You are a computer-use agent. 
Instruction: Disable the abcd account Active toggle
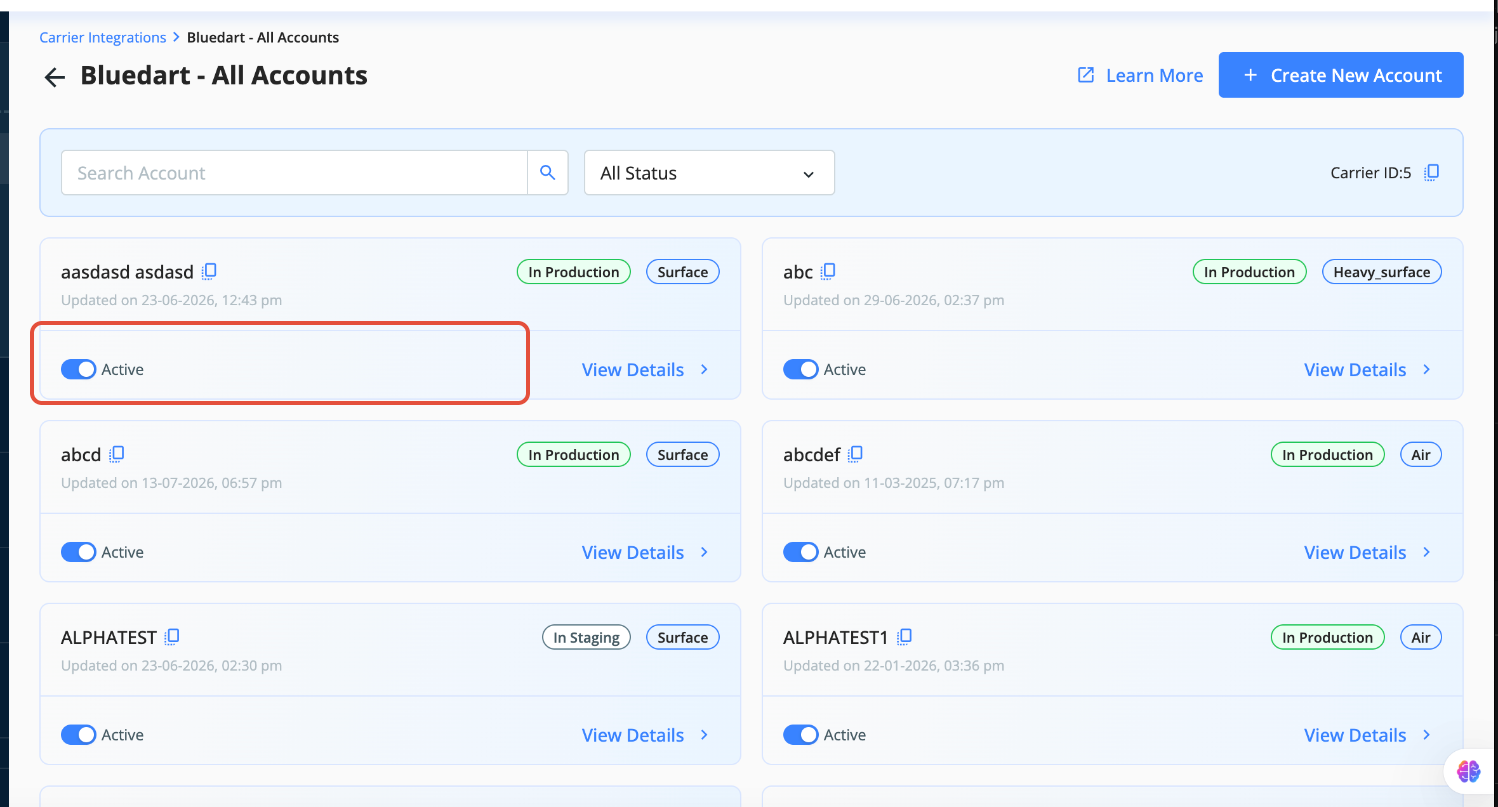(78, 552)
